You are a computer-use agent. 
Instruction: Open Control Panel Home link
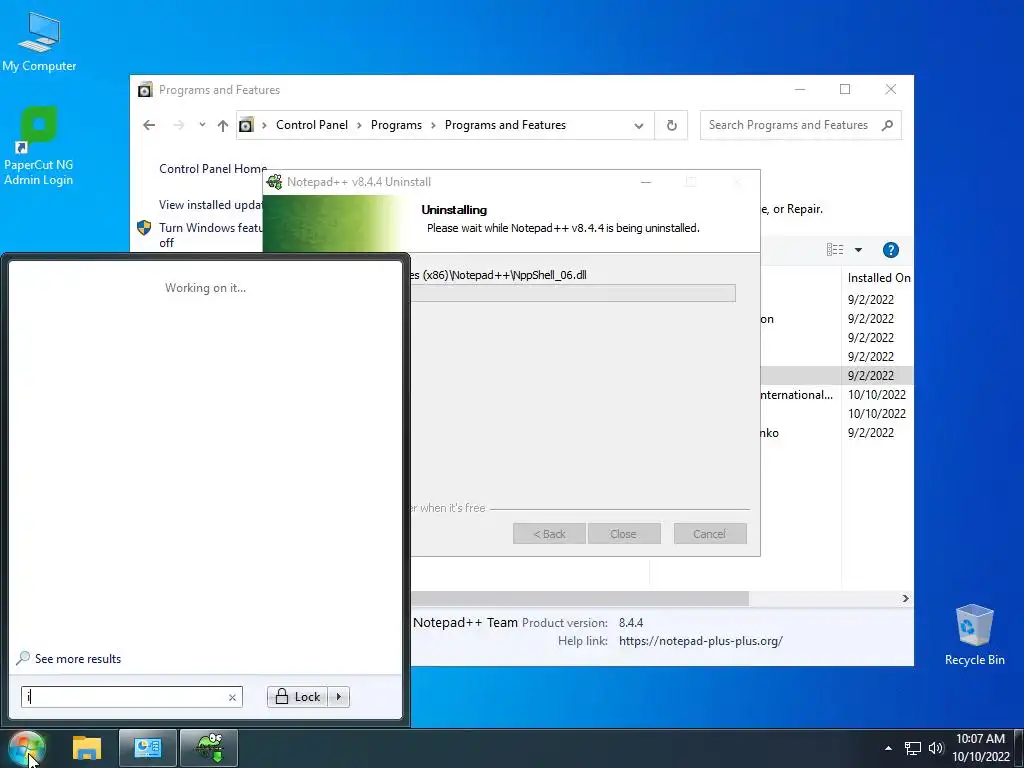[213, 168]
